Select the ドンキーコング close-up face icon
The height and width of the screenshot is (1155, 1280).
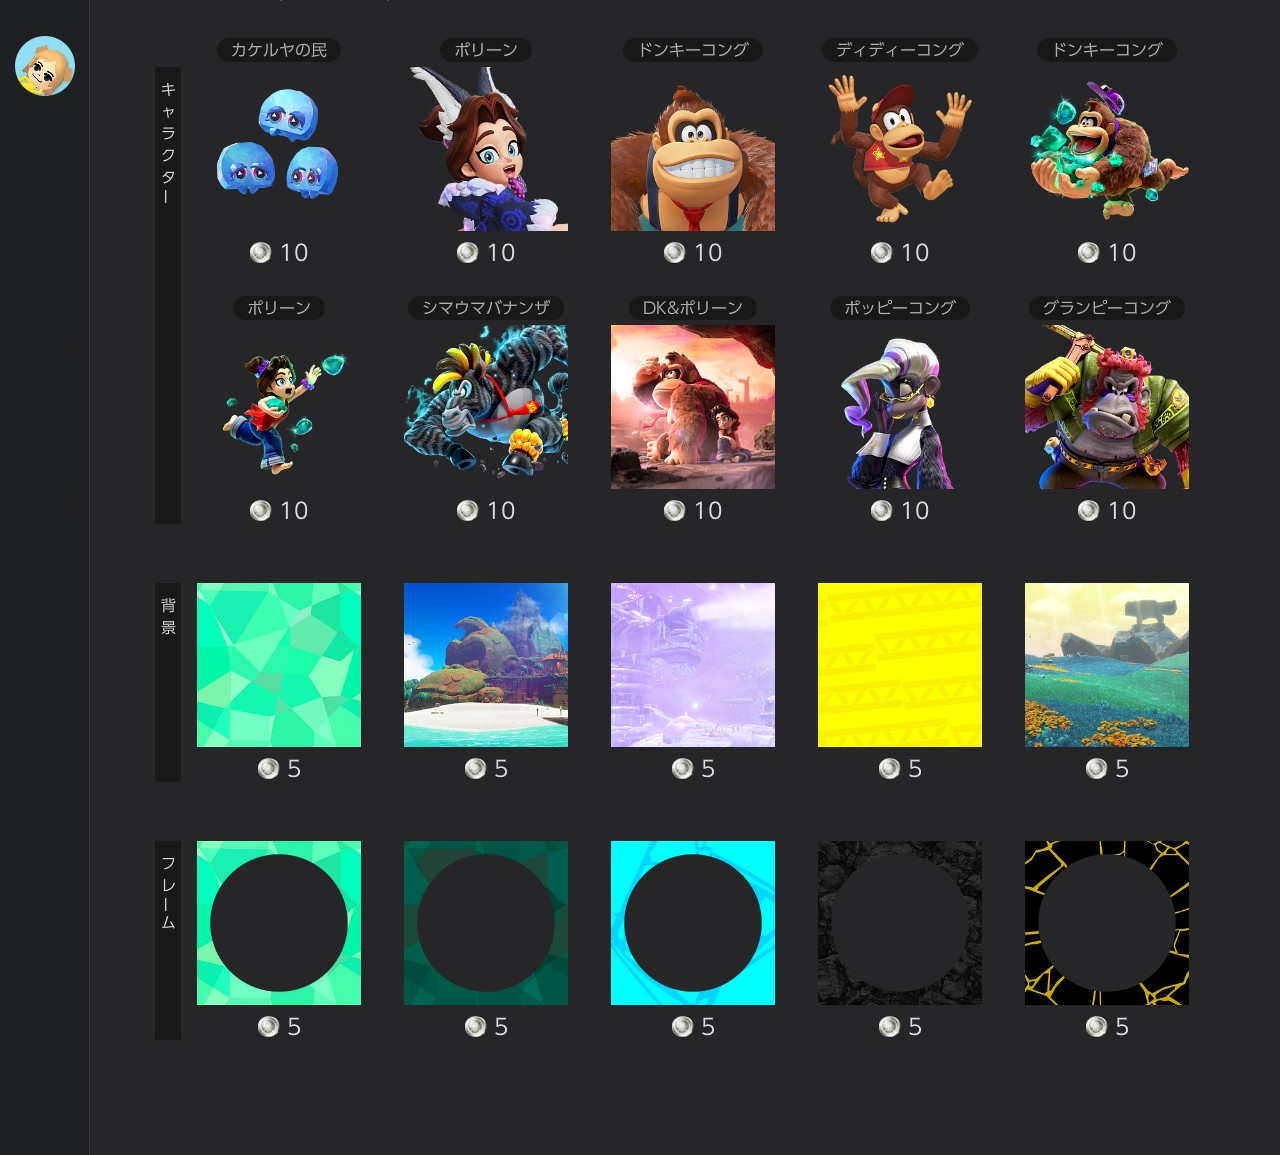point(693,149)
